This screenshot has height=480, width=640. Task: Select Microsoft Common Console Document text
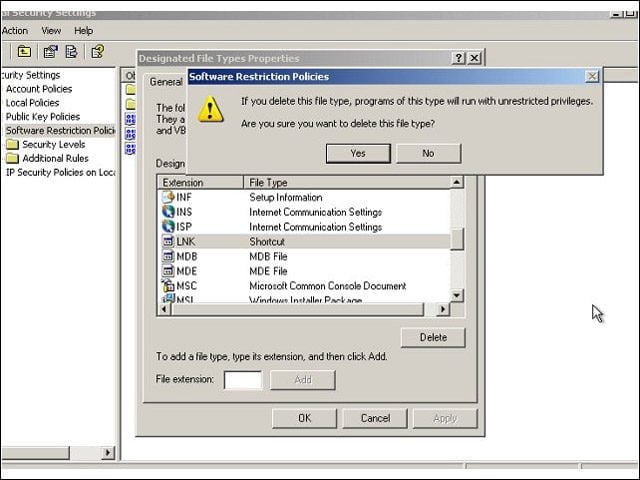pyautogui.click(x=327, y=286)
